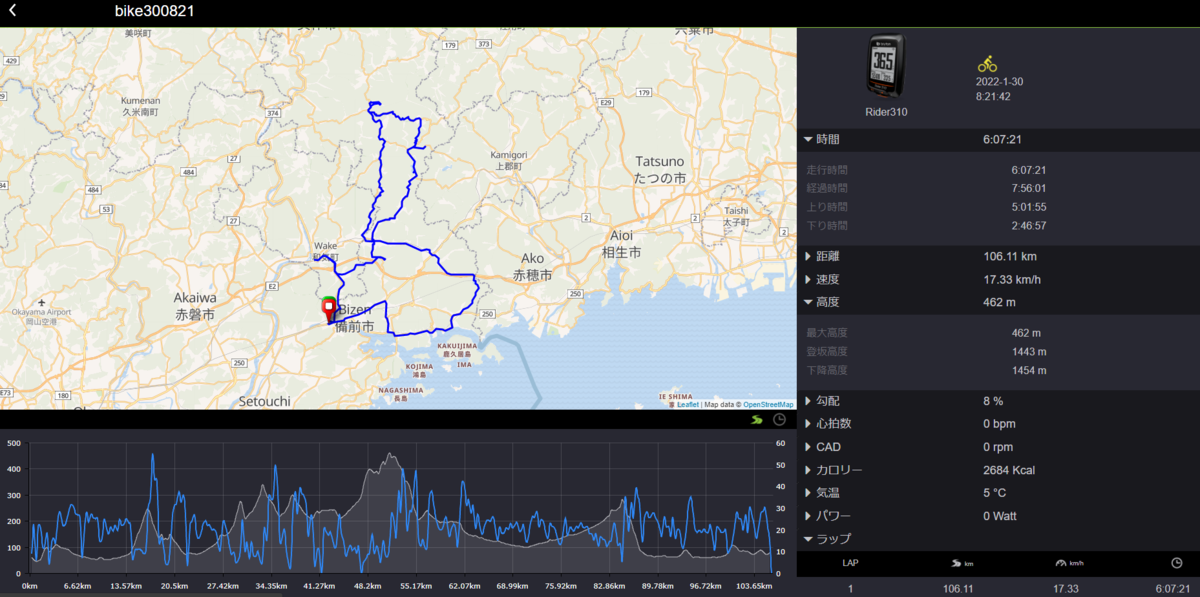Viewport: 1200px width, 597px height.
Task: Click the calorie value 2684 Kcal
Action: pos(1009,470)
